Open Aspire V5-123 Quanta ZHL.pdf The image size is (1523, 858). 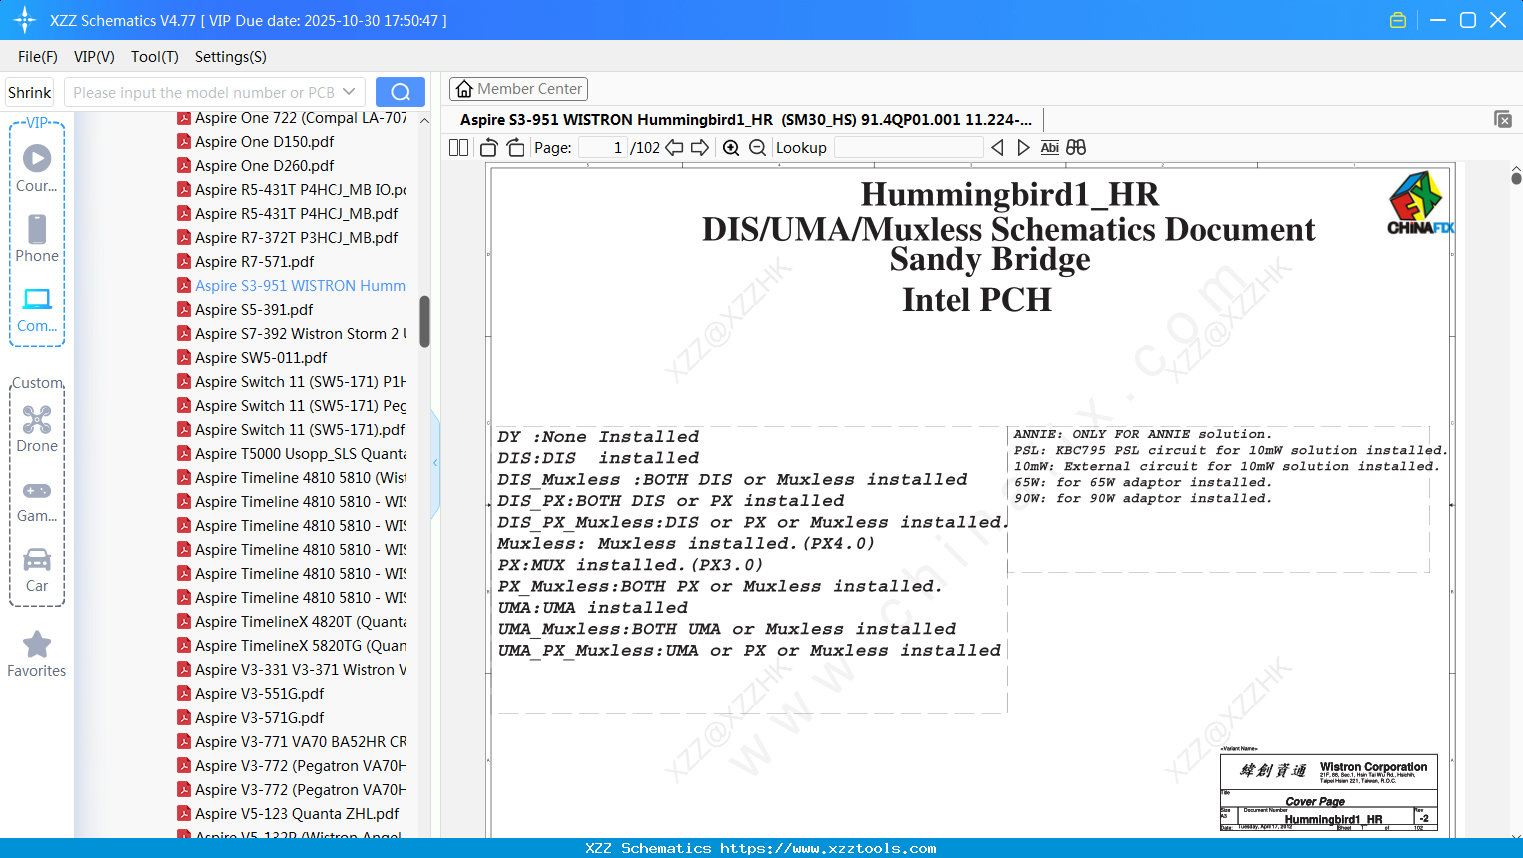point(297,814)
